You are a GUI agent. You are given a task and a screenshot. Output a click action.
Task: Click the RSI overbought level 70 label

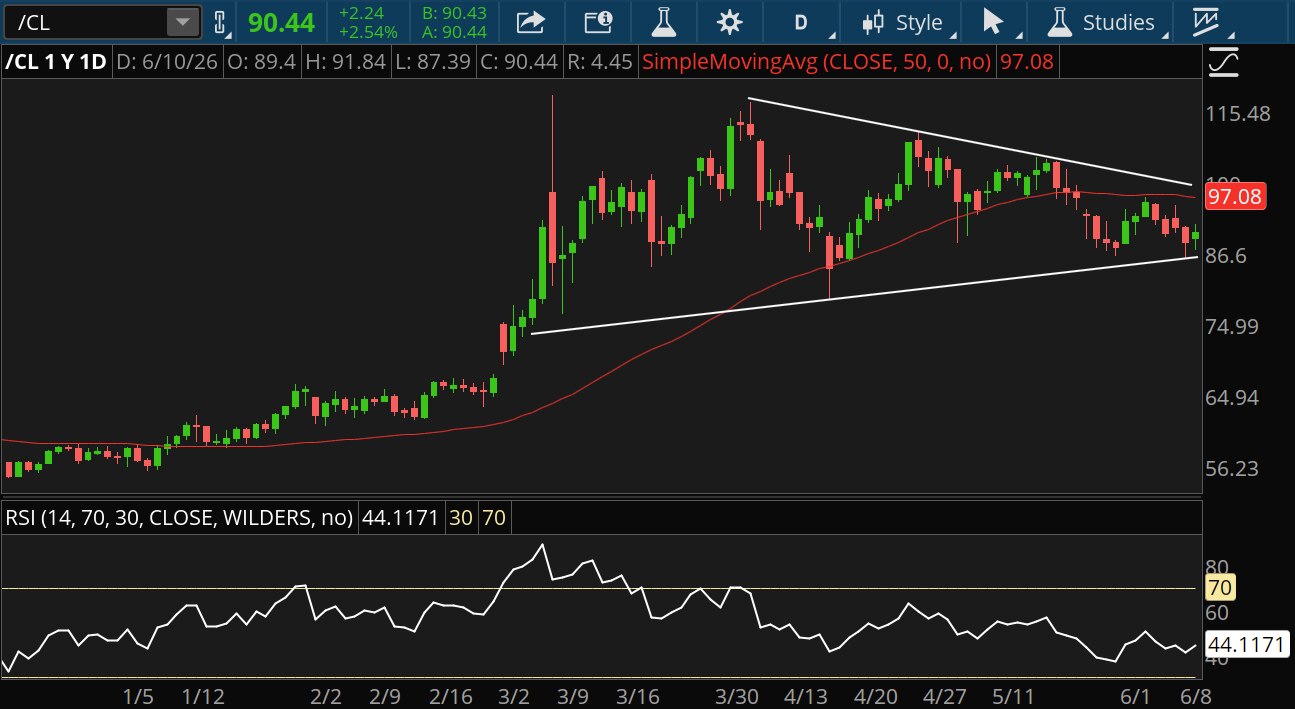pyautogui.click(x=494, y=518)
